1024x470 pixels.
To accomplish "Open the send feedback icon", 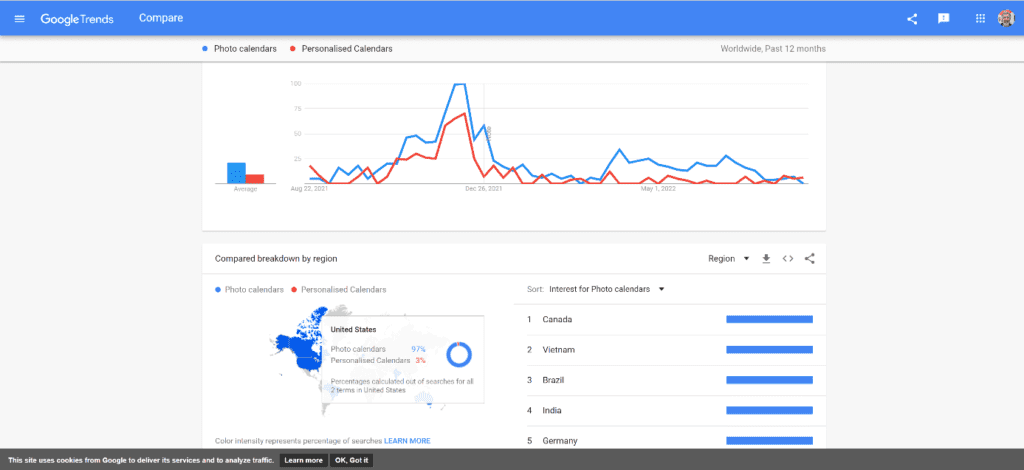I will coord(943,18).
